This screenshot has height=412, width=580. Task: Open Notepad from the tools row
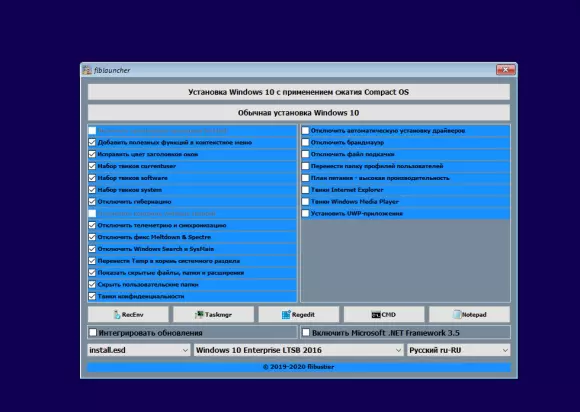tap(469, 314)
